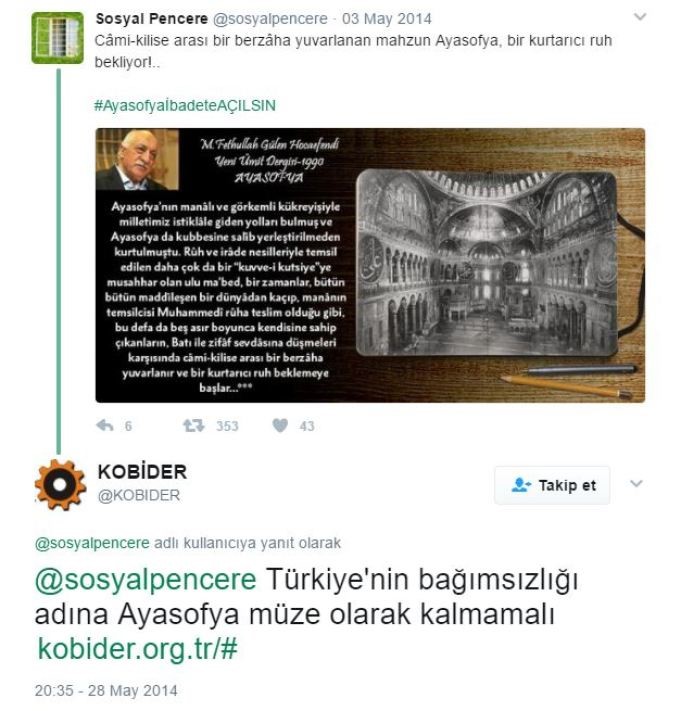Click the @KOBIDER handle under the name
681x711 pixels.
tap(139, 495)
